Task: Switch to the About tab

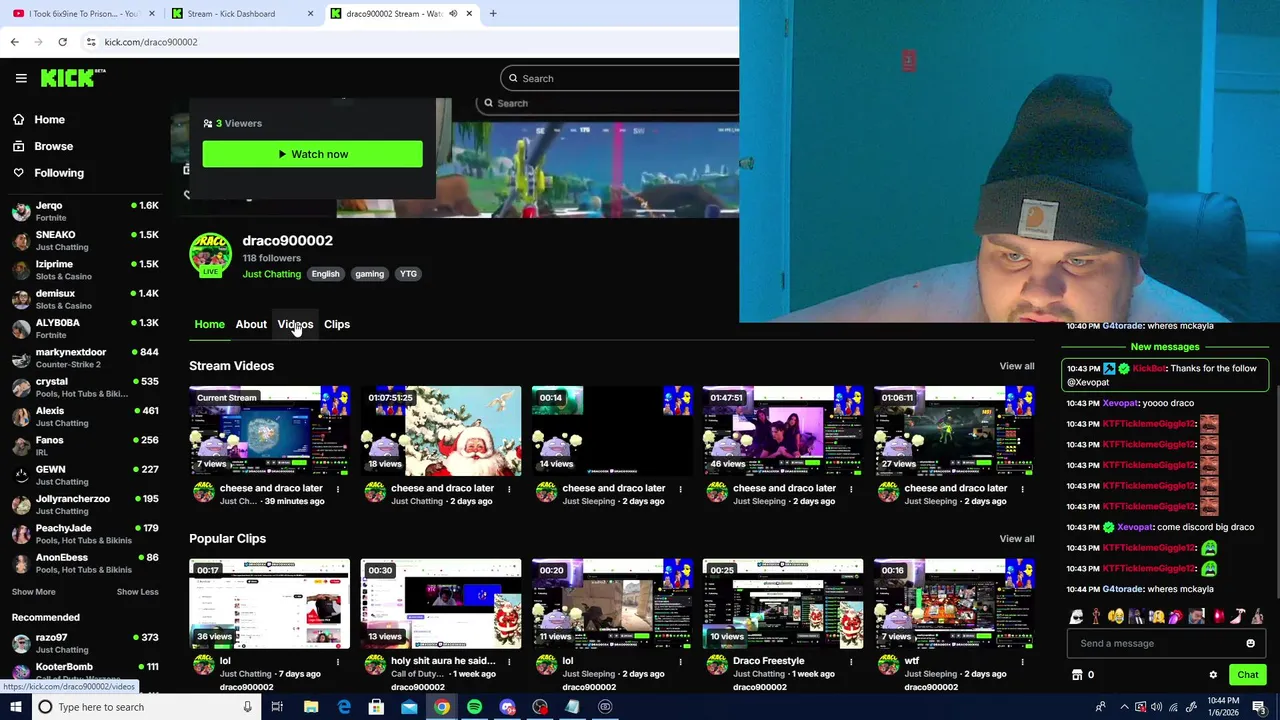Action: pos(251,324)
